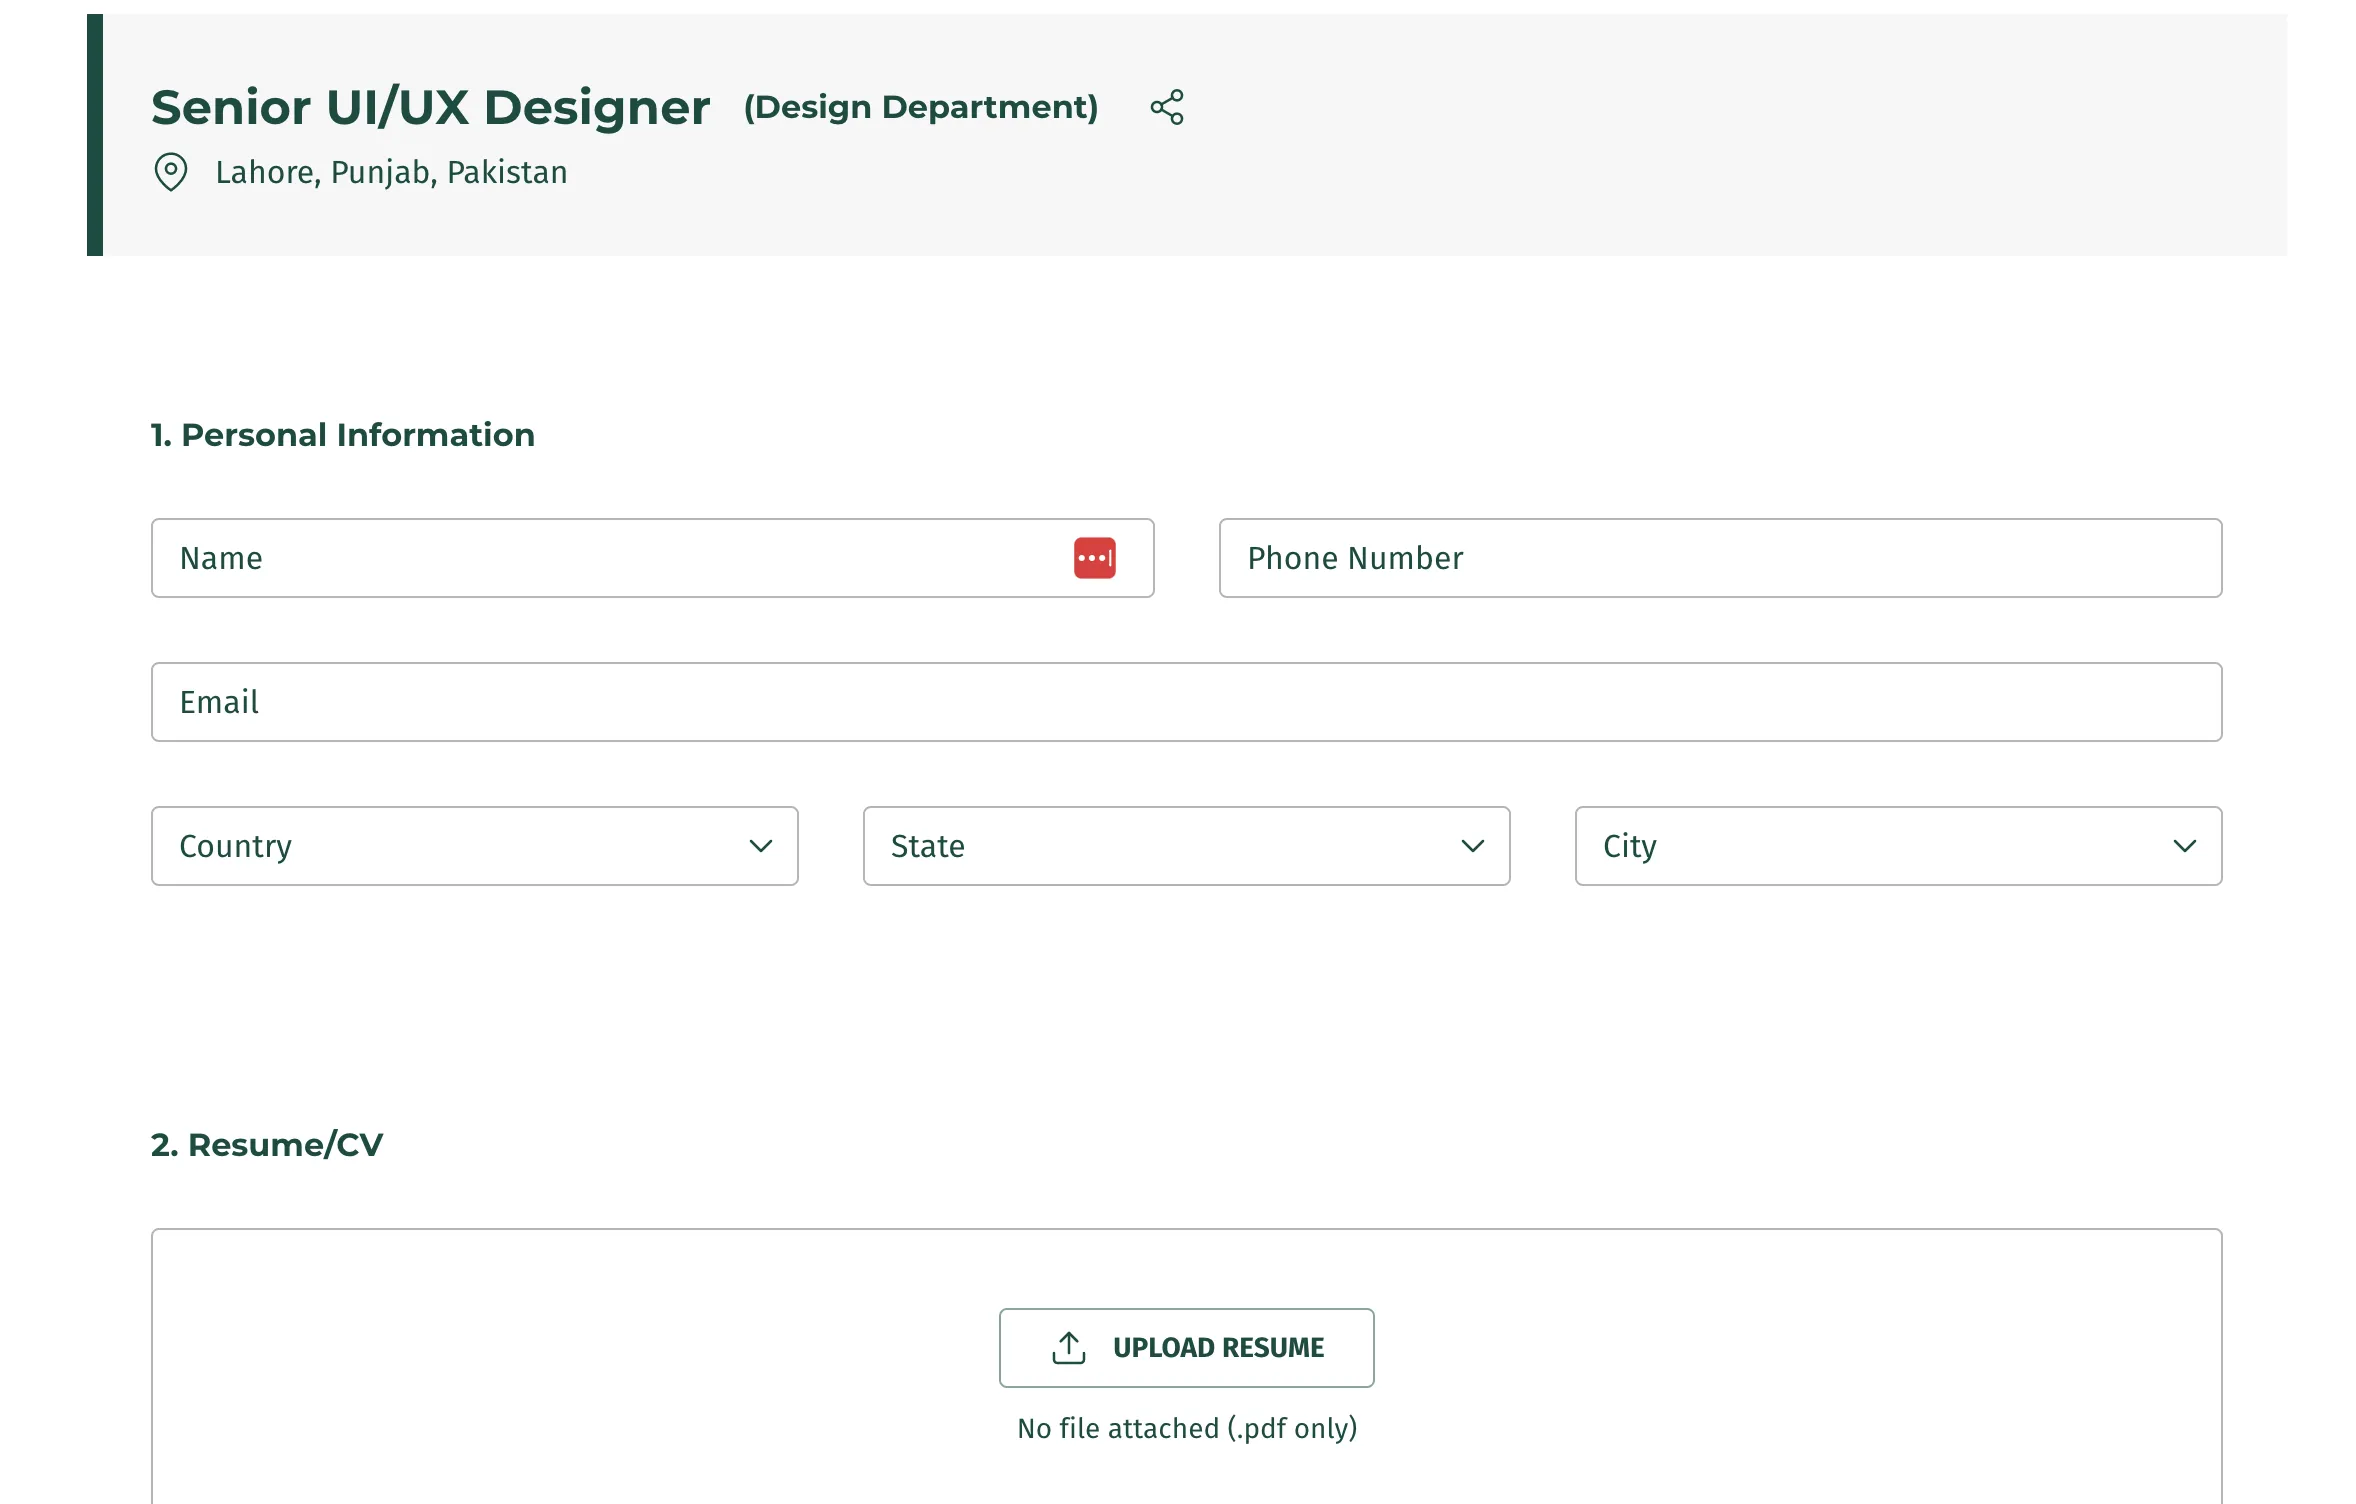
Task: Open the State dropdown
Action: 1186,846
